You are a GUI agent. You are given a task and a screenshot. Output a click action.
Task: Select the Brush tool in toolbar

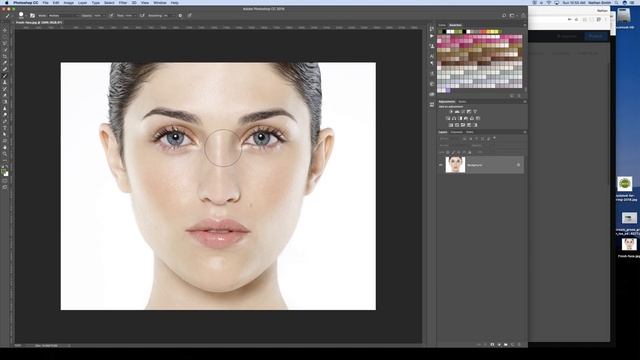tap(5, 76)
